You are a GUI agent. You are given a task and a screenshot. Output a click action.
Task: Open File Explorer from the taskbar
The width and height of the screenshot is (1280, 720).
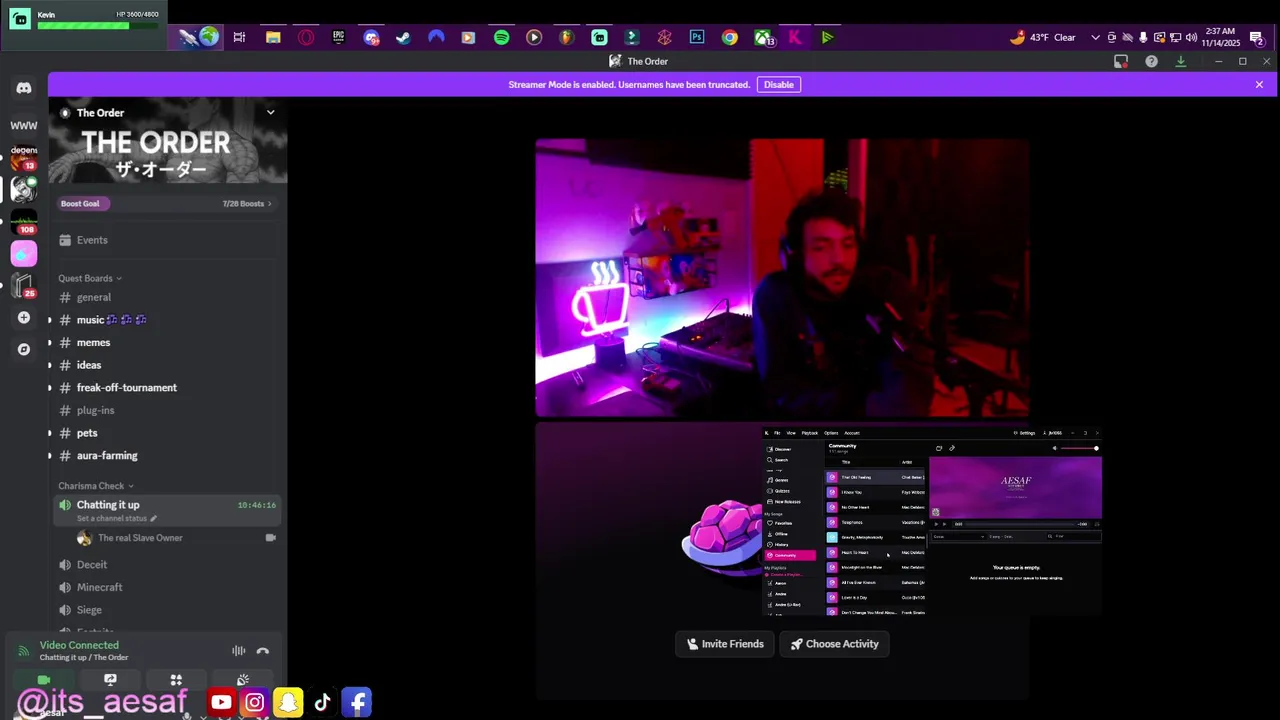(x=273, y=37)
